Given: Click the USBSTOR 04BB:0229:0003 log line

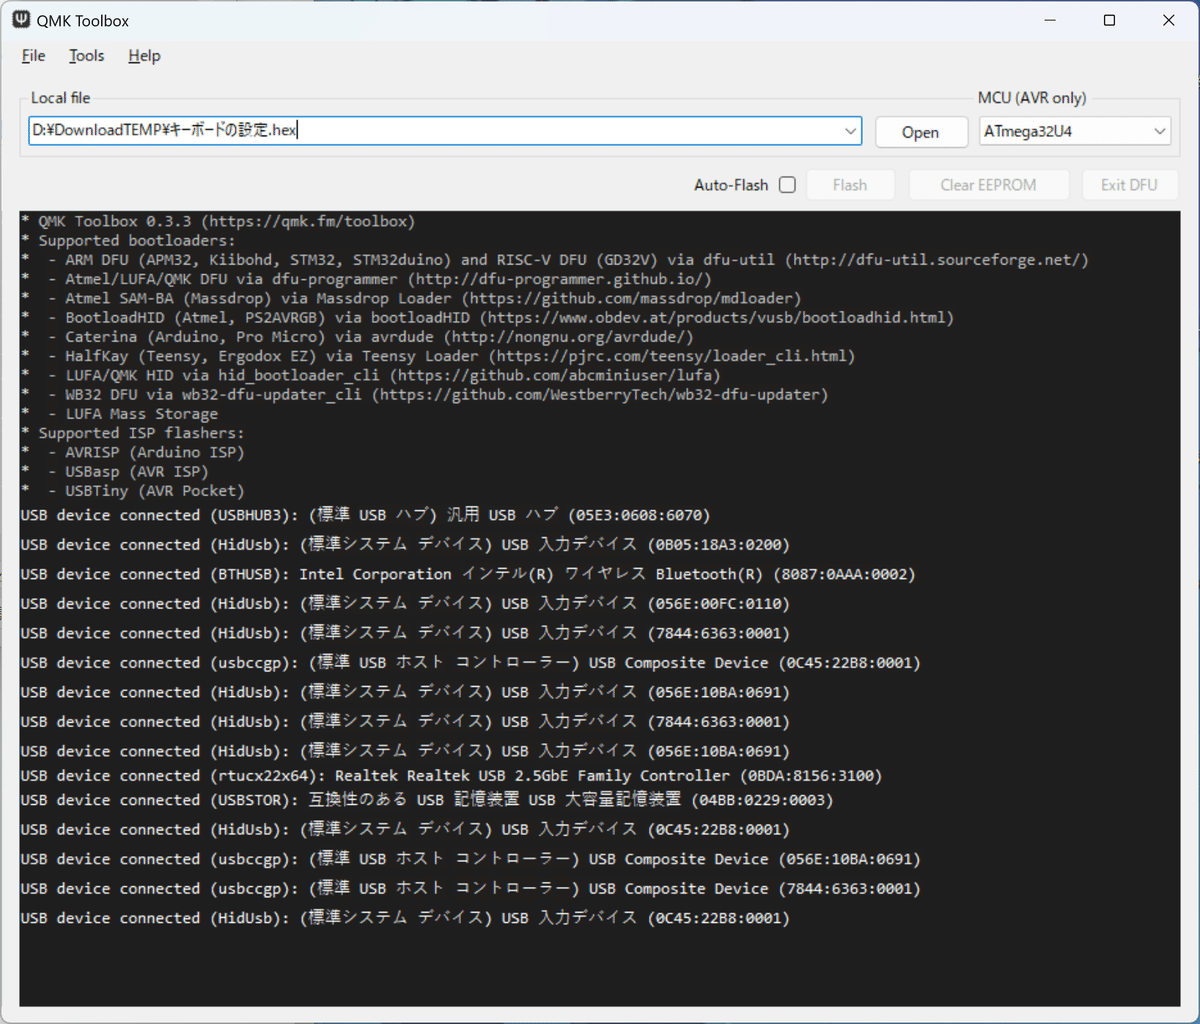Looking at the screenshot, I should [x=427, y=800].
